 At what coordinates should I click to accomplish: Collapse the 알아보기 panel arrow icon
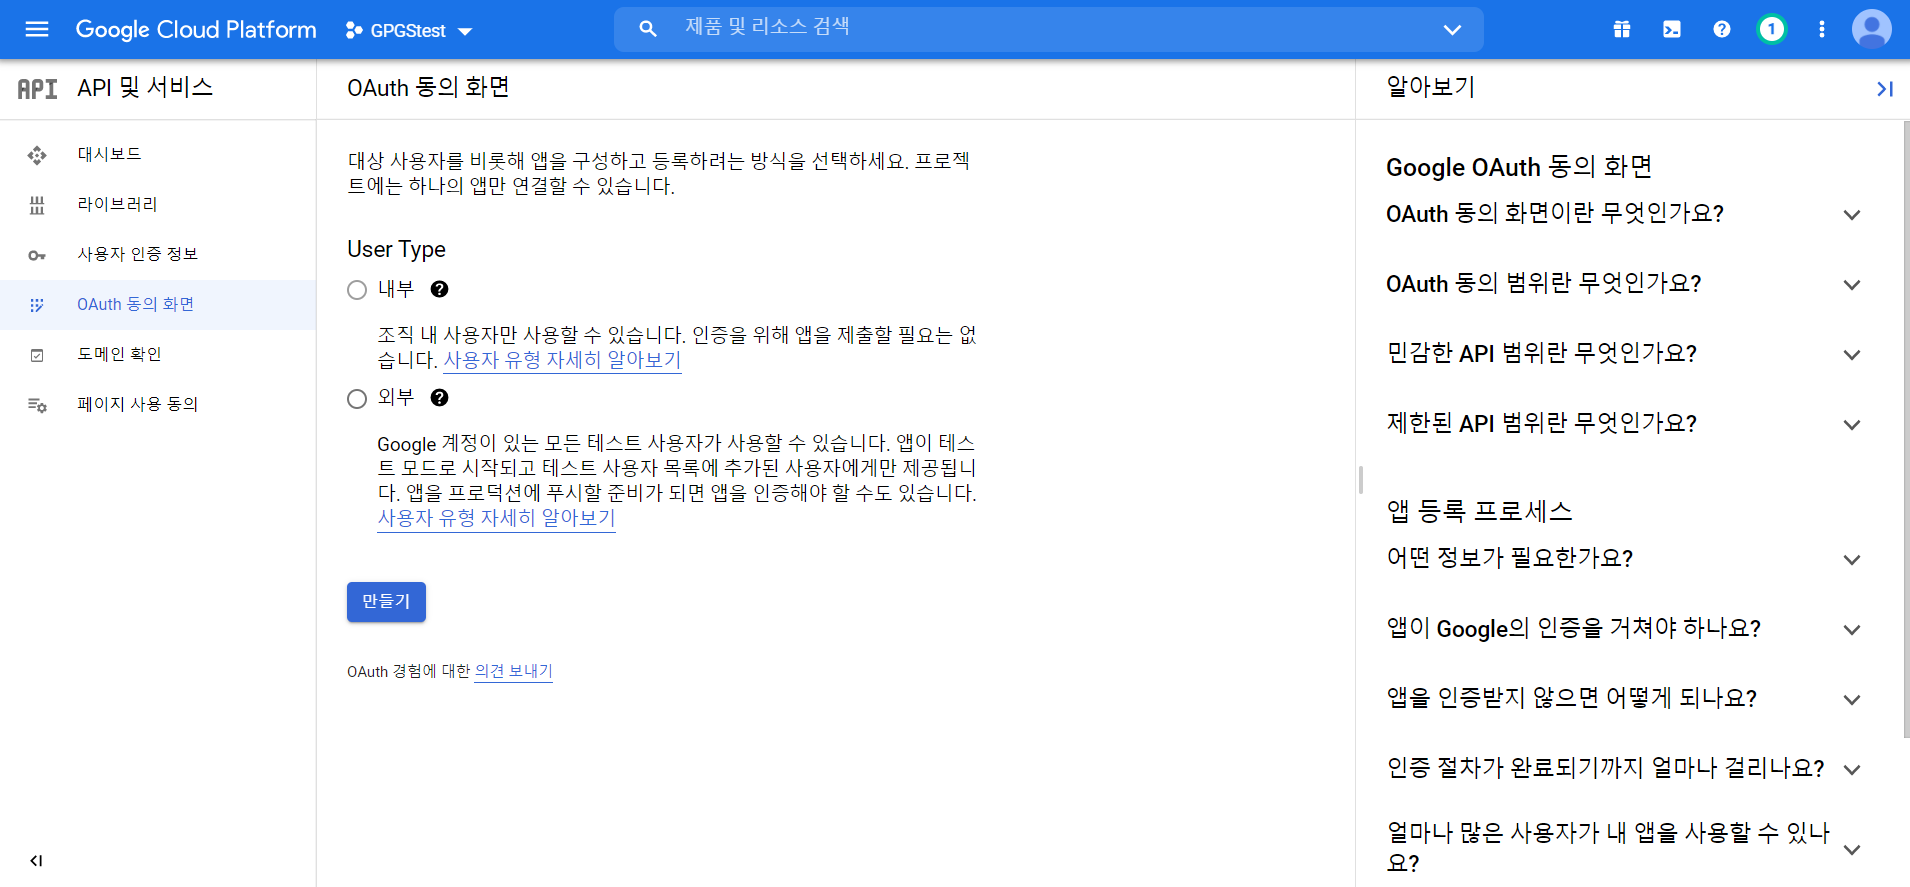point(1884,89)
